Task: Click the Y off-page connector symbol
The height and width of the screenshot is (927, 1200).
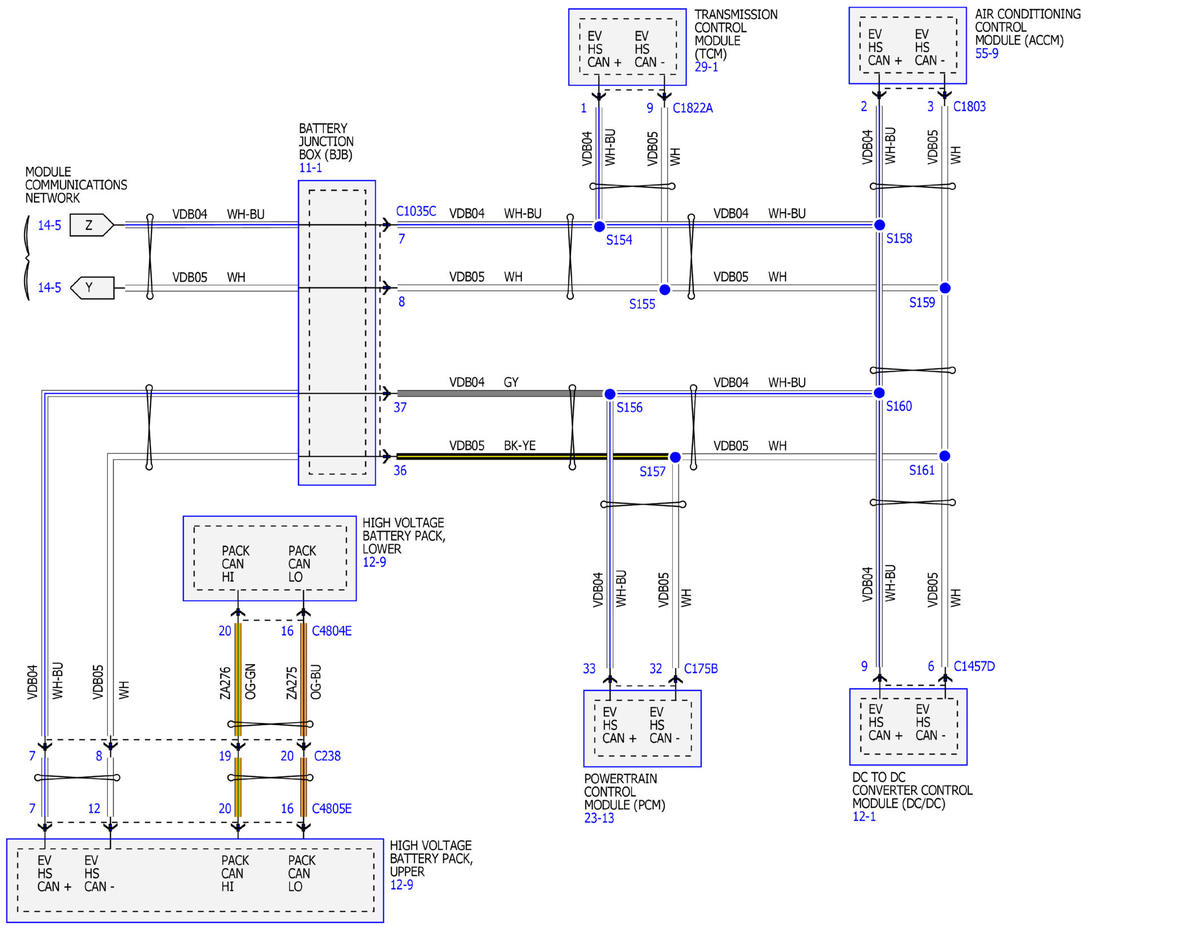Action: click(x=92, y=288)
